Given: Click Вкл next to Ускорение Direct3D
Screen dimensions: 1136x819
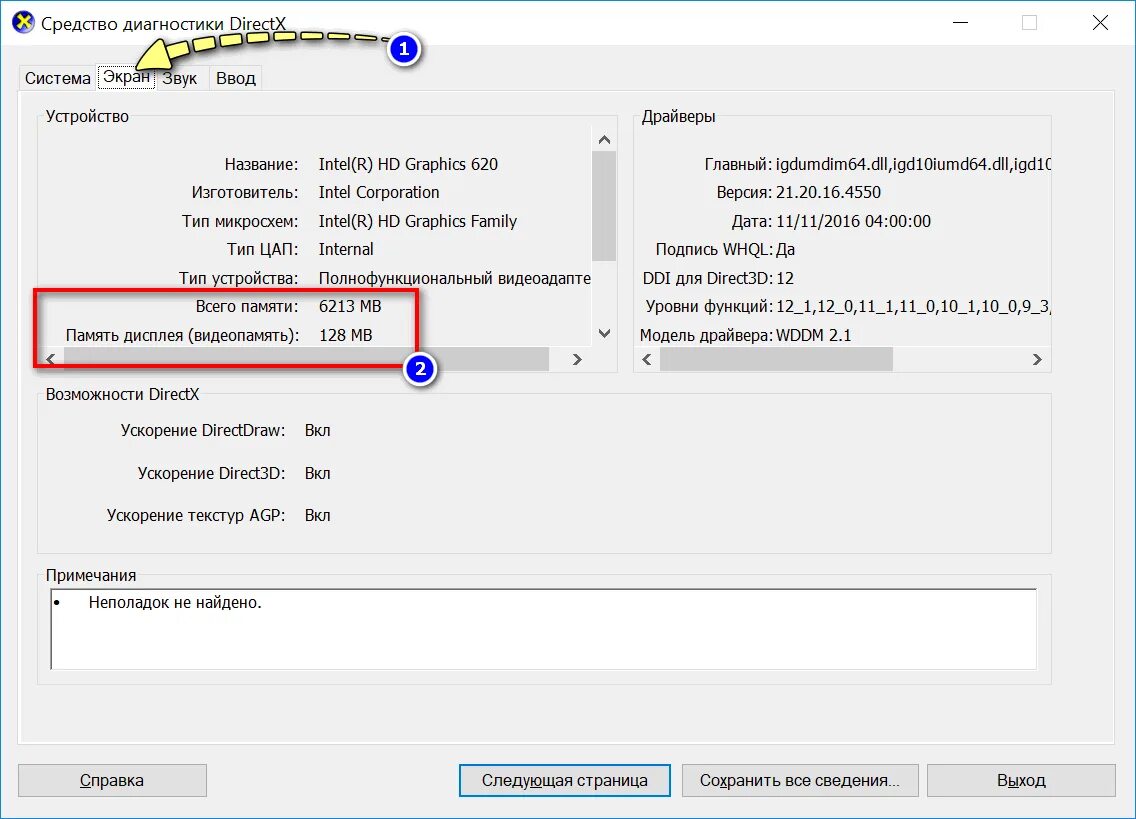Looking at the screenshot, I should [x=317, y=473].
